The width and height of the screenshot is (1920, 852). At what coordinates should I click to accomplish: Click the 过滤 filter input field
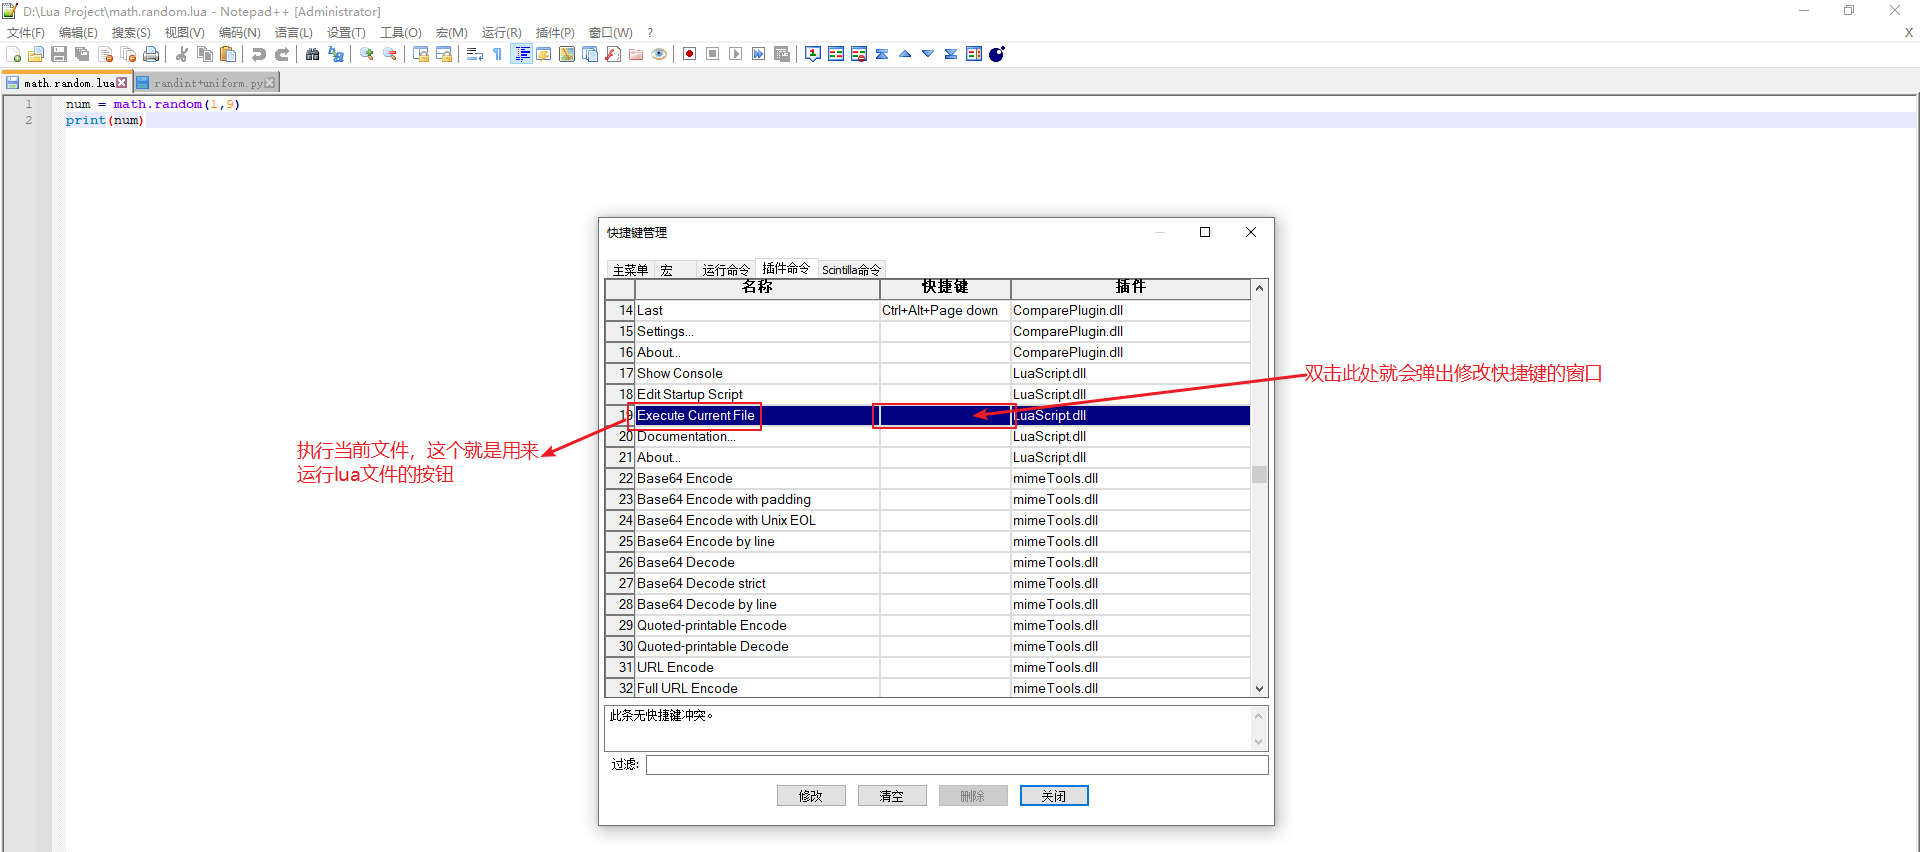[x=957, y=765]
